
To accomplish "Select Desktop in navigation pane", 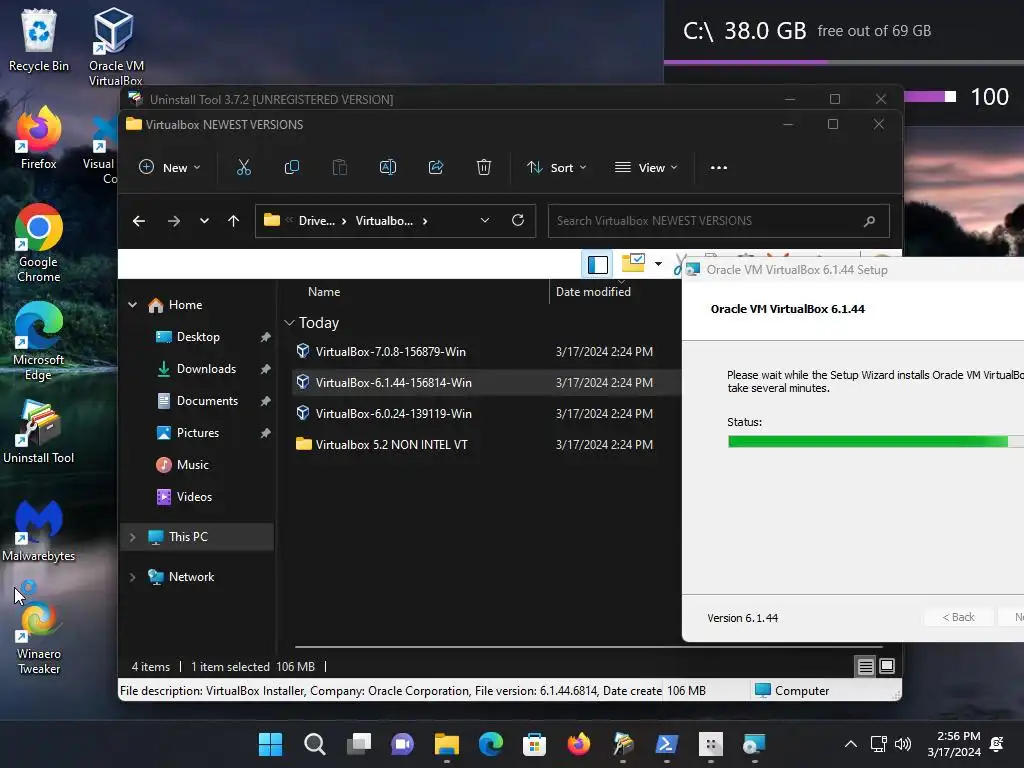I will tap(197, 337).
